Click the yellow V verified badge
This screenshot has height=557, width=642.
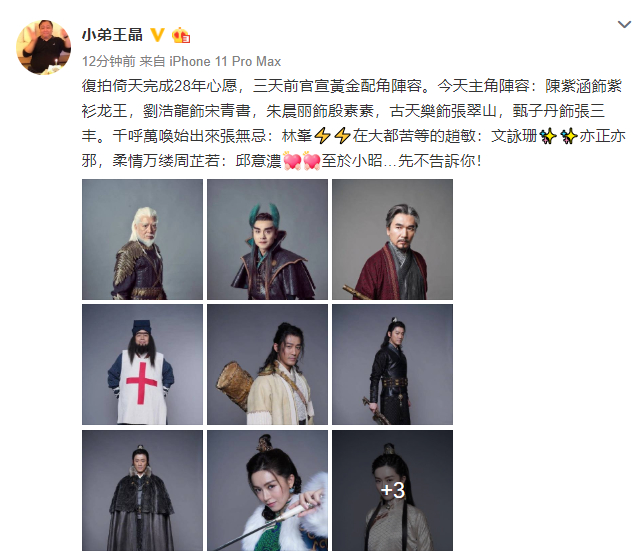pyautogui.click(x=158, y=35)
